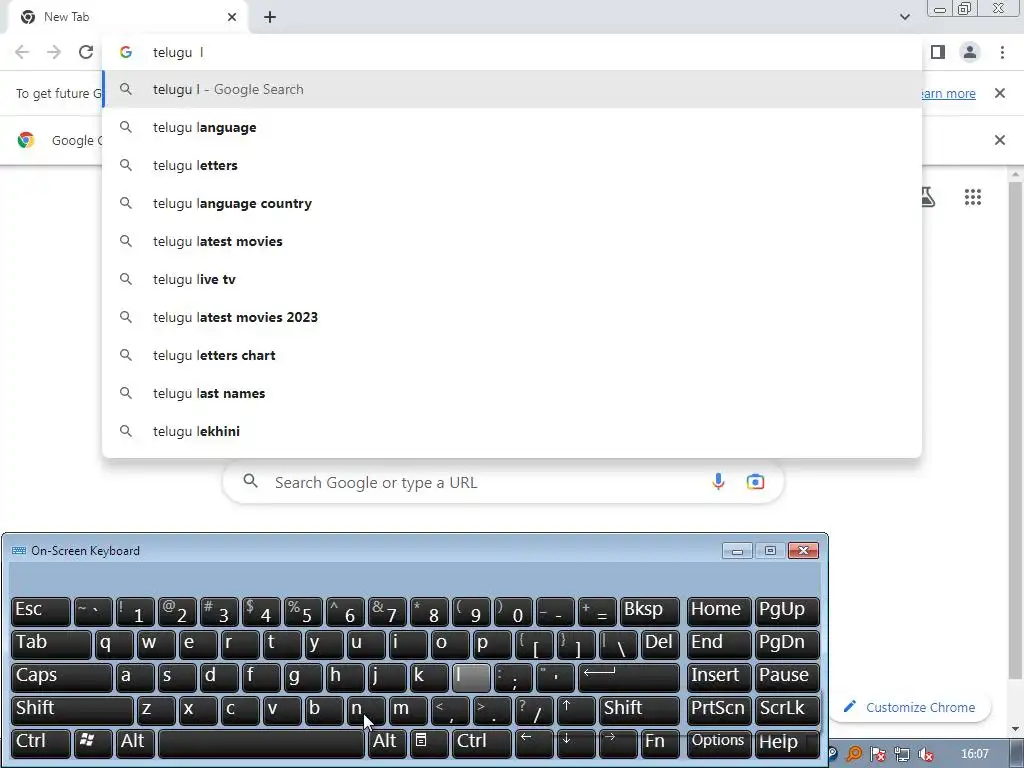
Task: Toggle the left Shift key on keyboard
Action: coord(72,711)
